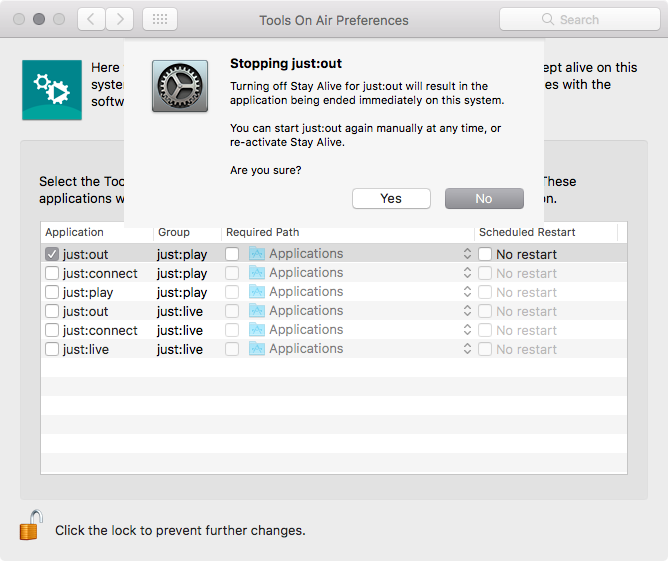
Task: Click the orange padlock icon
Action: tap(31, 525)
